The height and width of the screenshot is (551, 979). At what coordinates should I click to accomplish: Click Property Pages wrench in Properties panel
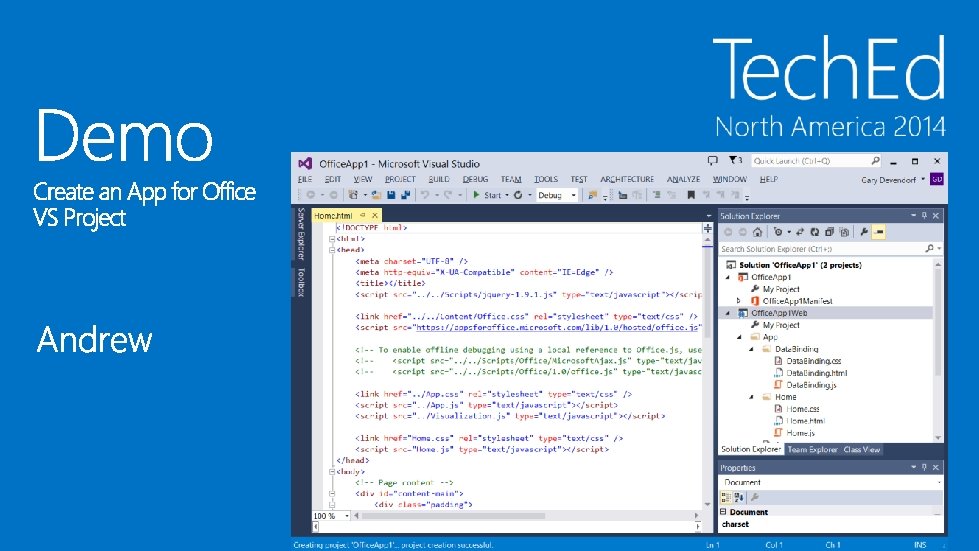click(754, 497)
